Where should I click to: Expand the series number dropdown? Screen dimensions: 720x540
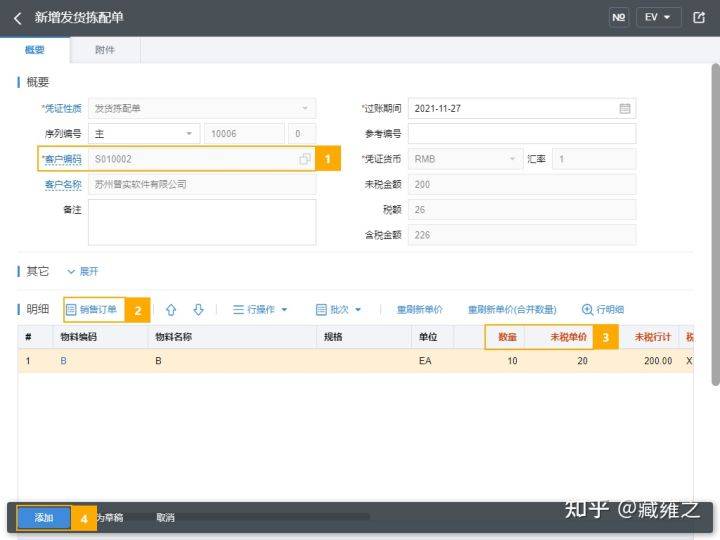point(190,133)
